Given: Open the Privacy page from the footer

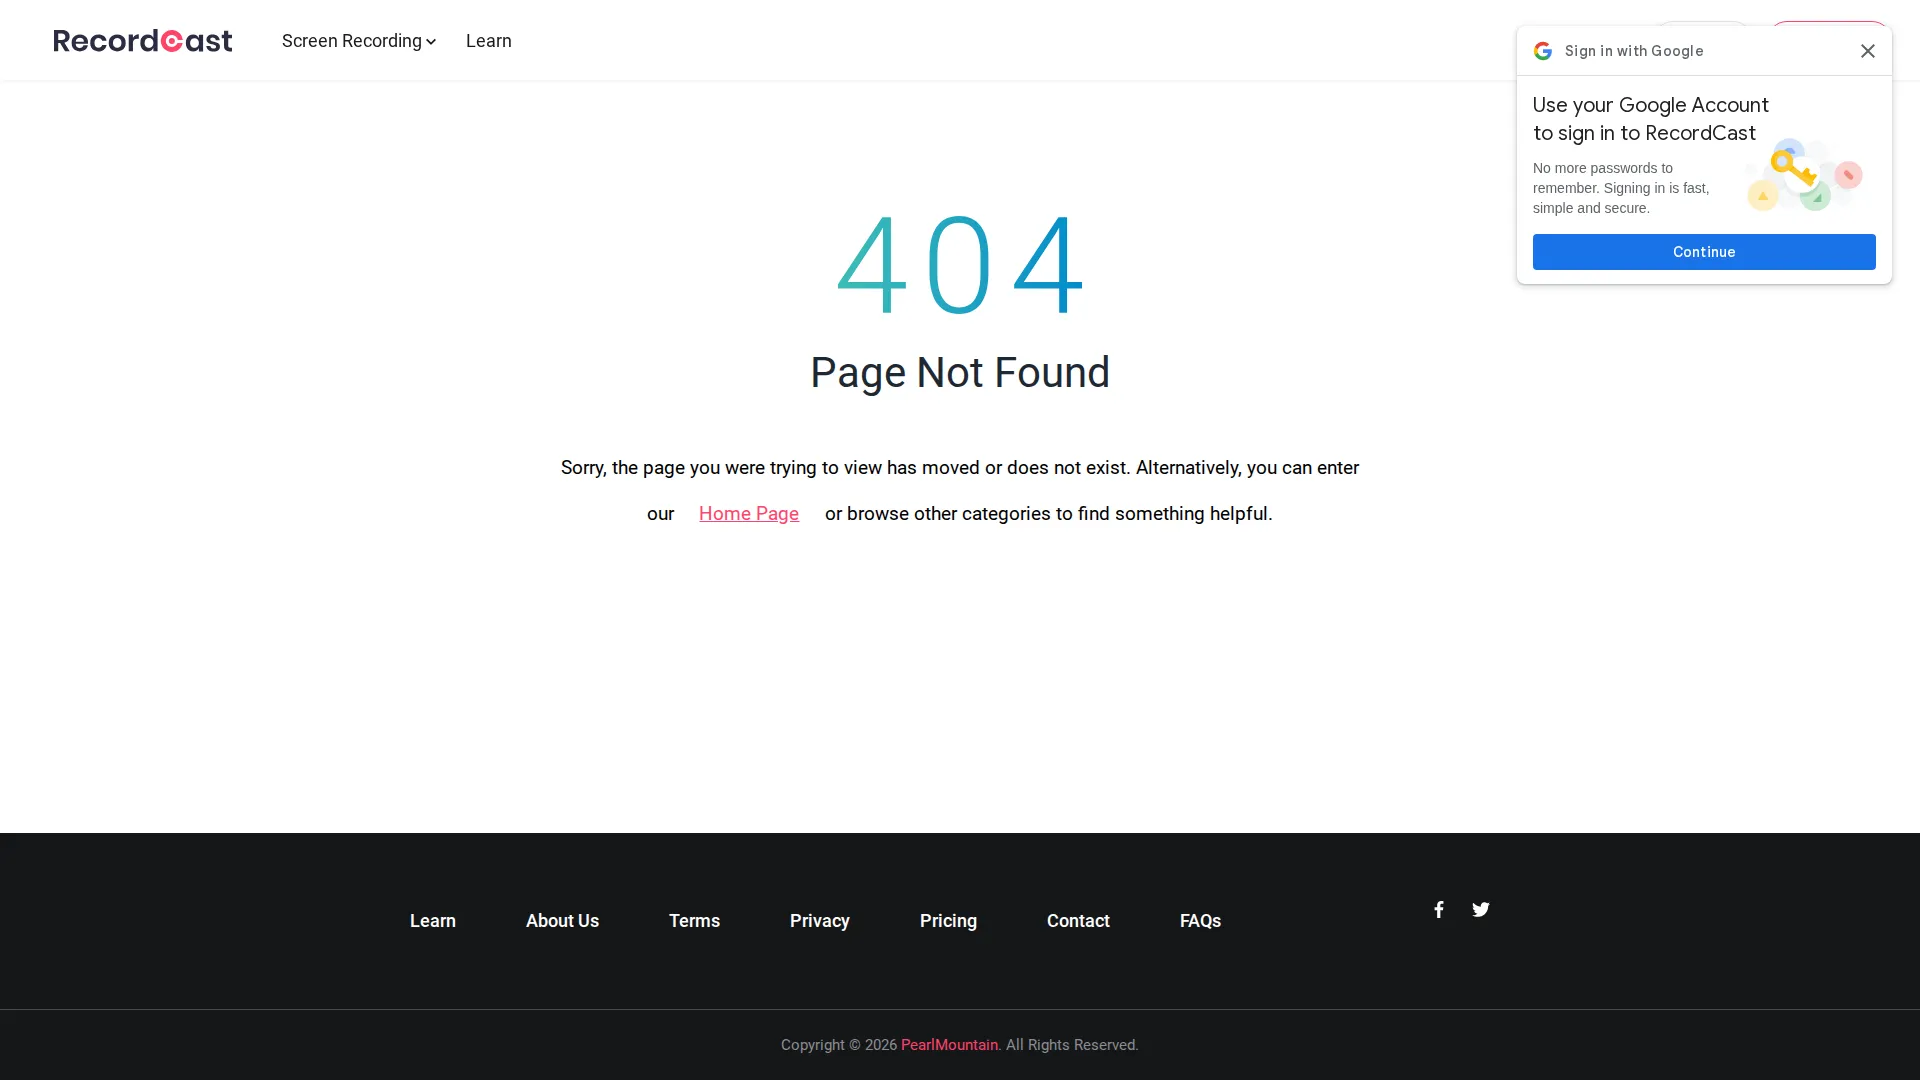Looking at the screenshot, I should coord(819,920).
